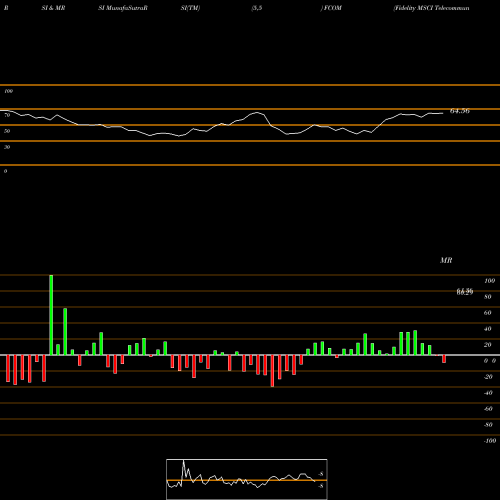
Task: Click the '40' label on MR axis
Action: click(x=487, y=329)
